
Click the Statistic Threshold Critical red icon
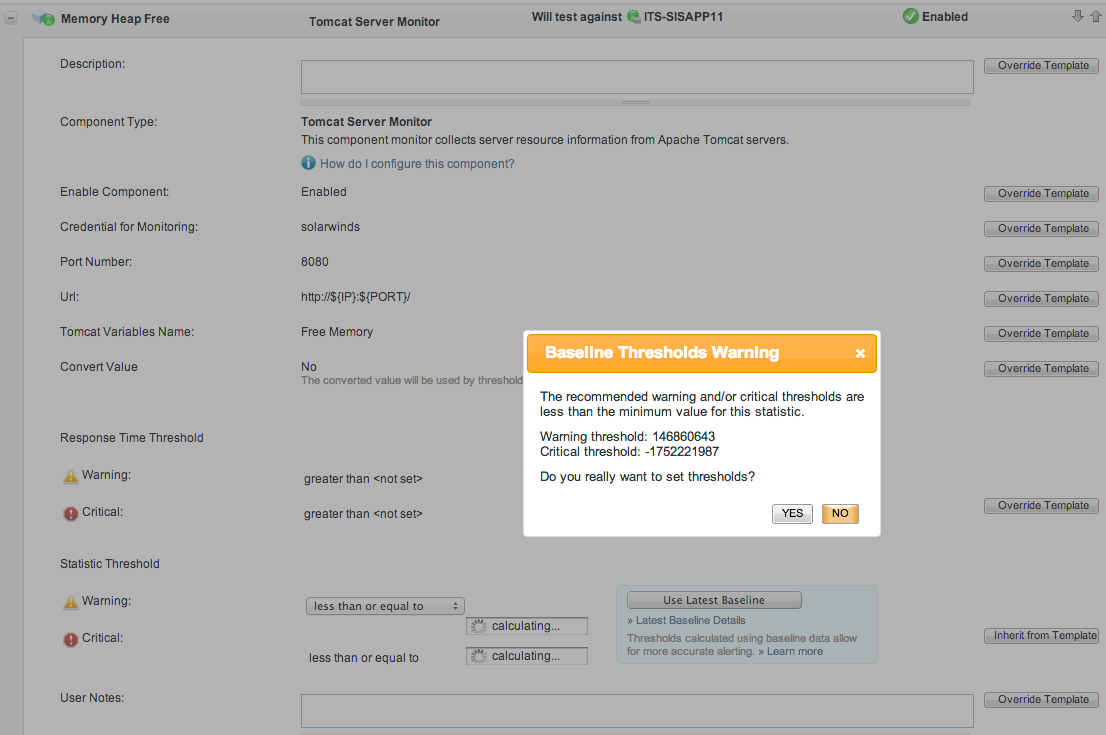[x=71, y=640]
